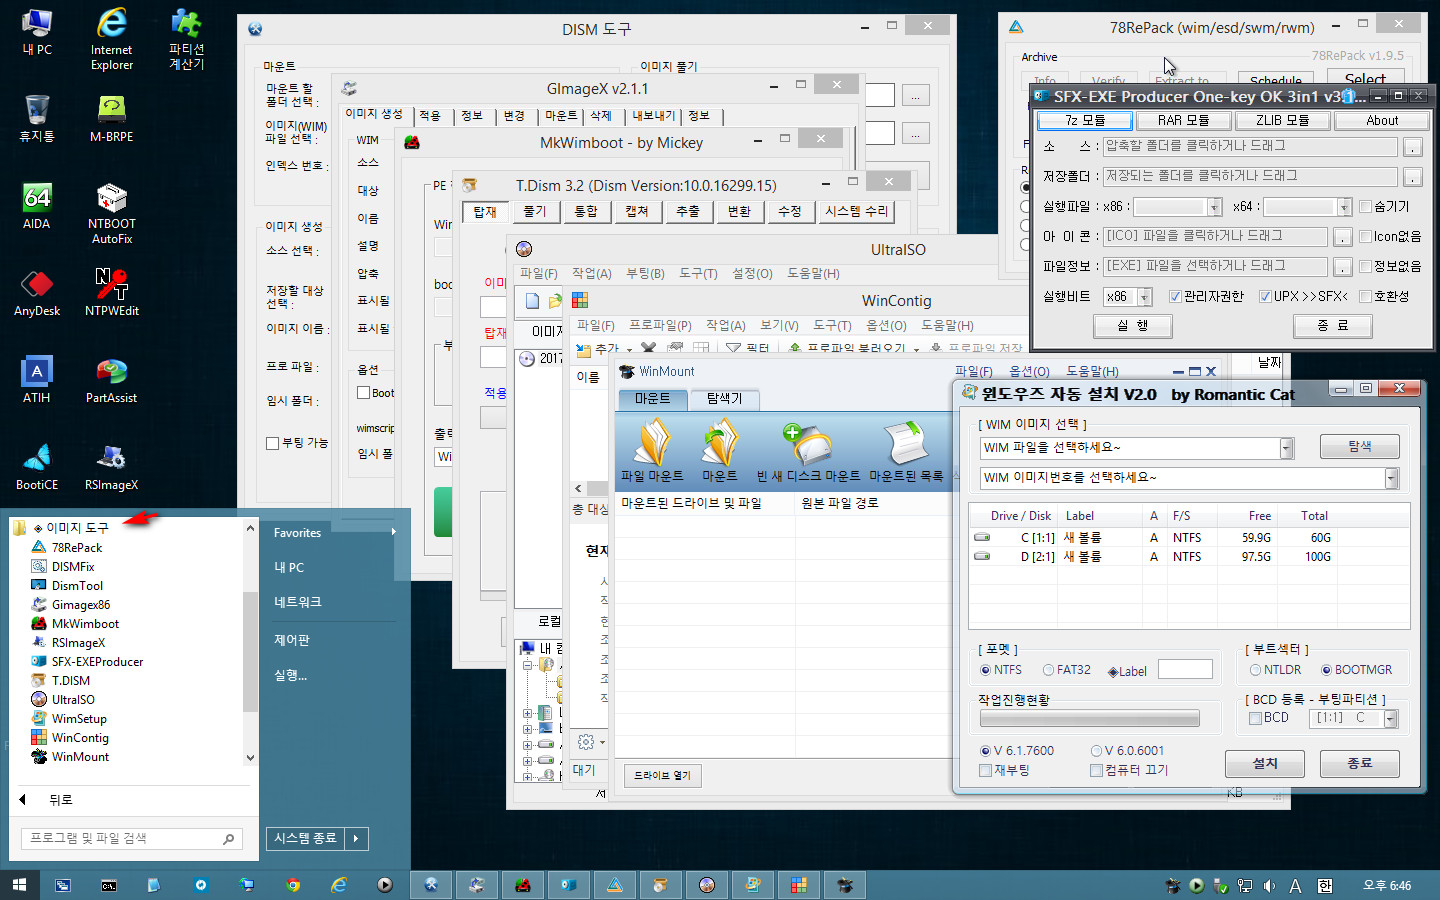Screen dimensions: 1440x900
Task: Open the command prompt taskbar icon
Action: (109, 885)
